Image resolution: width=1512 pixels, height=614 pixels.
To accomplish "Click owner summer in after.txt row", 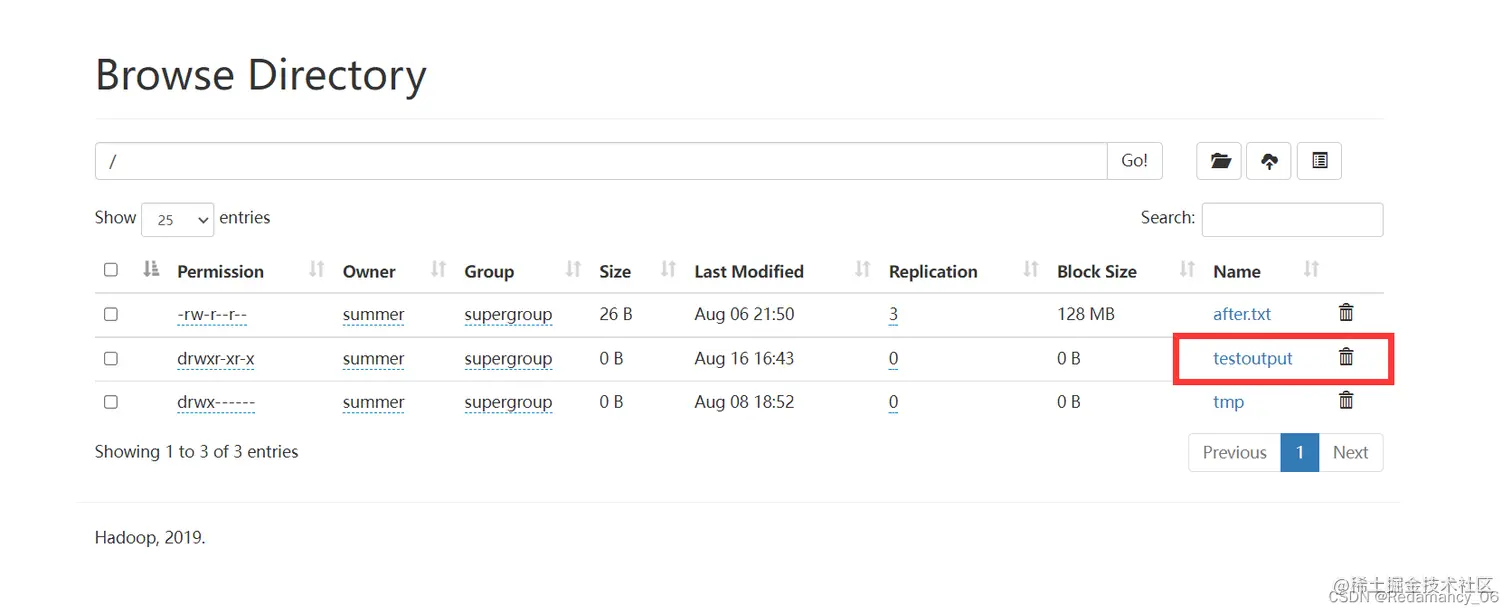I will click(x=373, y=314).
